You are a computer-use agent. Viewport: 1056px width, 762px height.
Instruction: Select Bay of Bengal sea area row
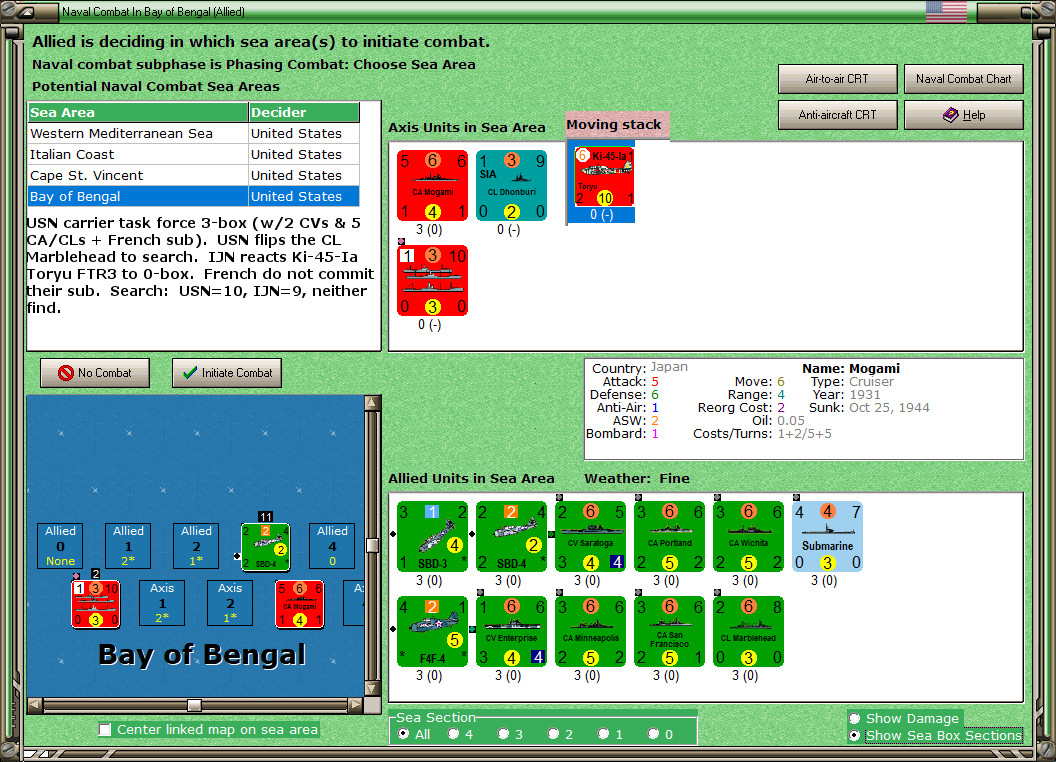194,196
